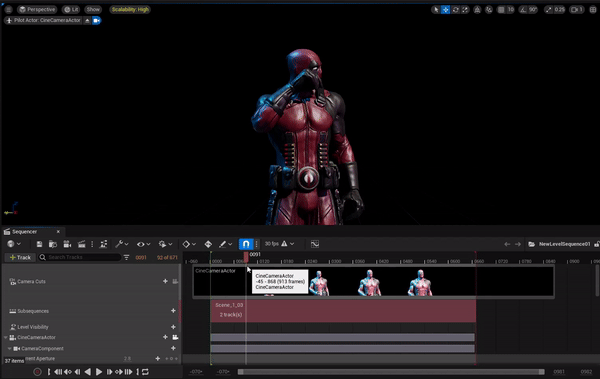
Task: Select the viewport Select mode arrow tool
Action: point(435,10)
